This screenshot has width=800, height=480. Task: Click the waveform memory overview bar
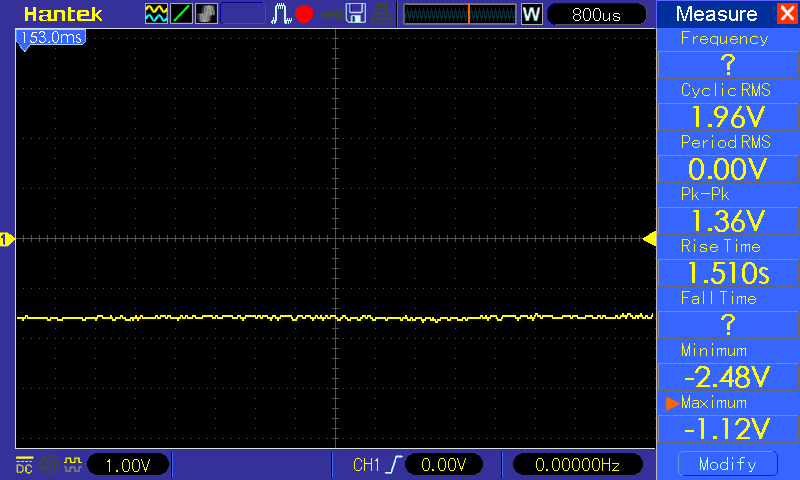click(x=460, y=14)
